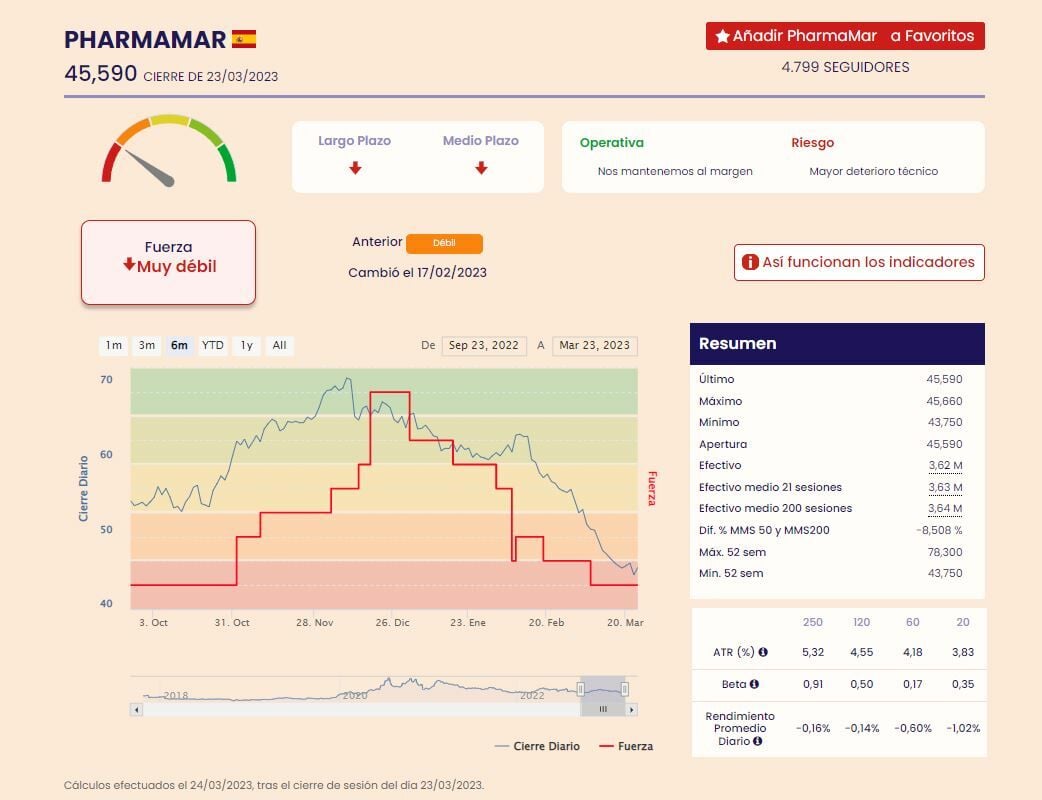Select the 1y range
Screen dimensions: 1042x800
[x=247, y=346]
